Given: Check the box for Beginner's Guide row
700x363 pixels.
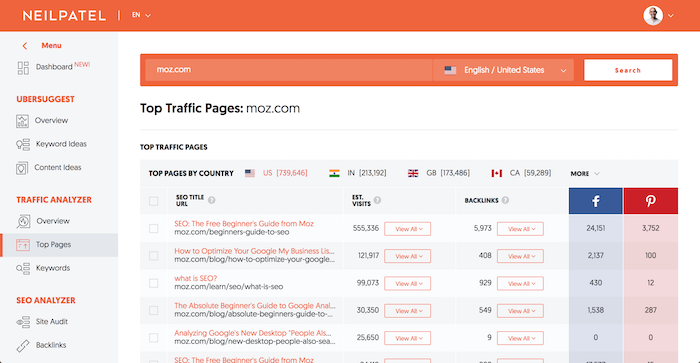Looking at the screenshot, I should [154, 229].
